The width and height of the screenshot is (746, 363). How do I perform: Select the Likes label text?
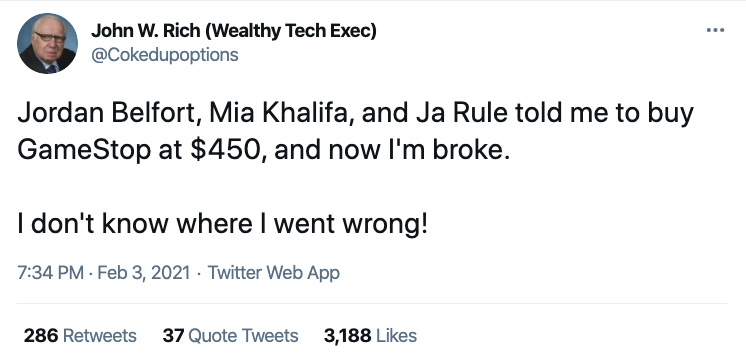point(396,336)
